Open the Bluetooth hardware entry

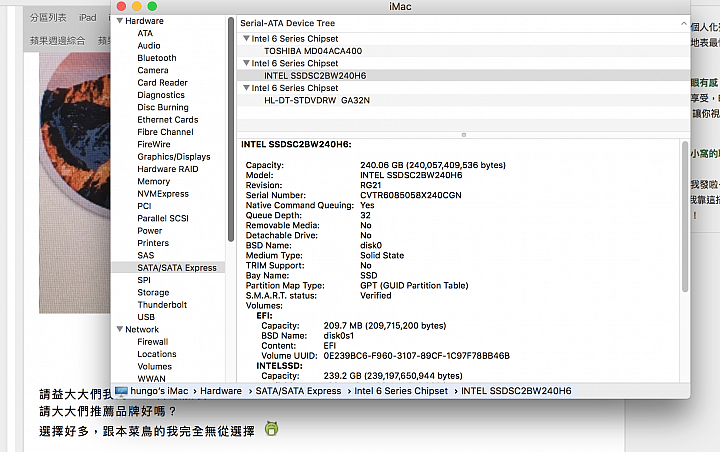[157, 58]
